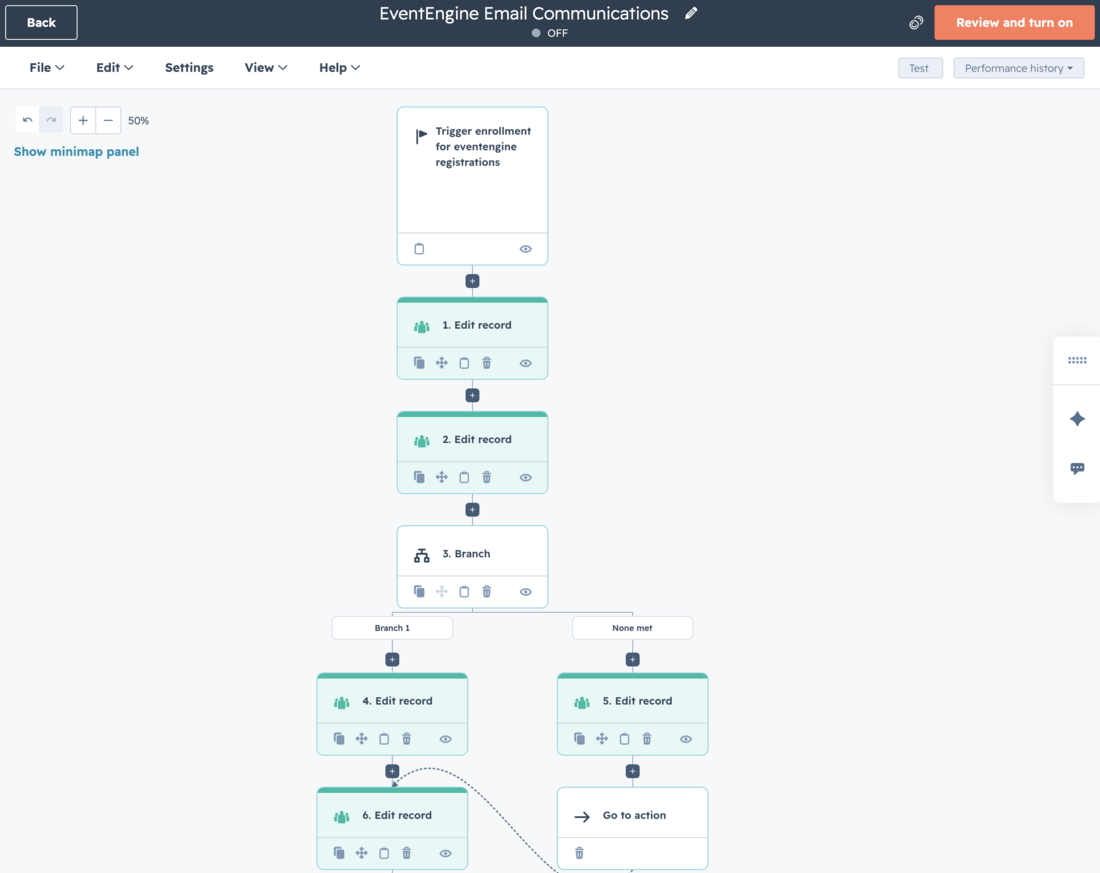
Task: Open the Help menu dropdown
Action: pos(340,67)
